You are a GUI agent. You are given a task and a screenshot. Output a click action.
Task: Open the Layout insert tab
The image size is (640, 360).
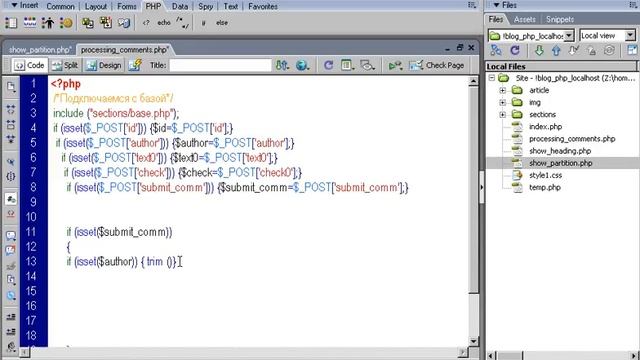click(96, 7)
